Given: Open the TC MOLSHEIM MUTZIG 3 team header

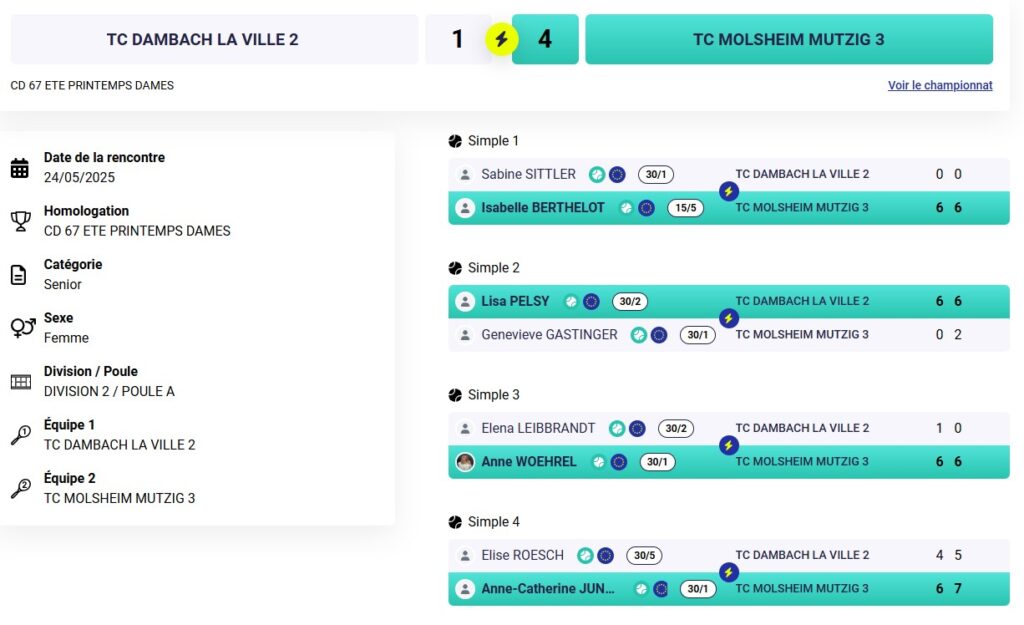Looking at the screenshot, I should (789, 39).
